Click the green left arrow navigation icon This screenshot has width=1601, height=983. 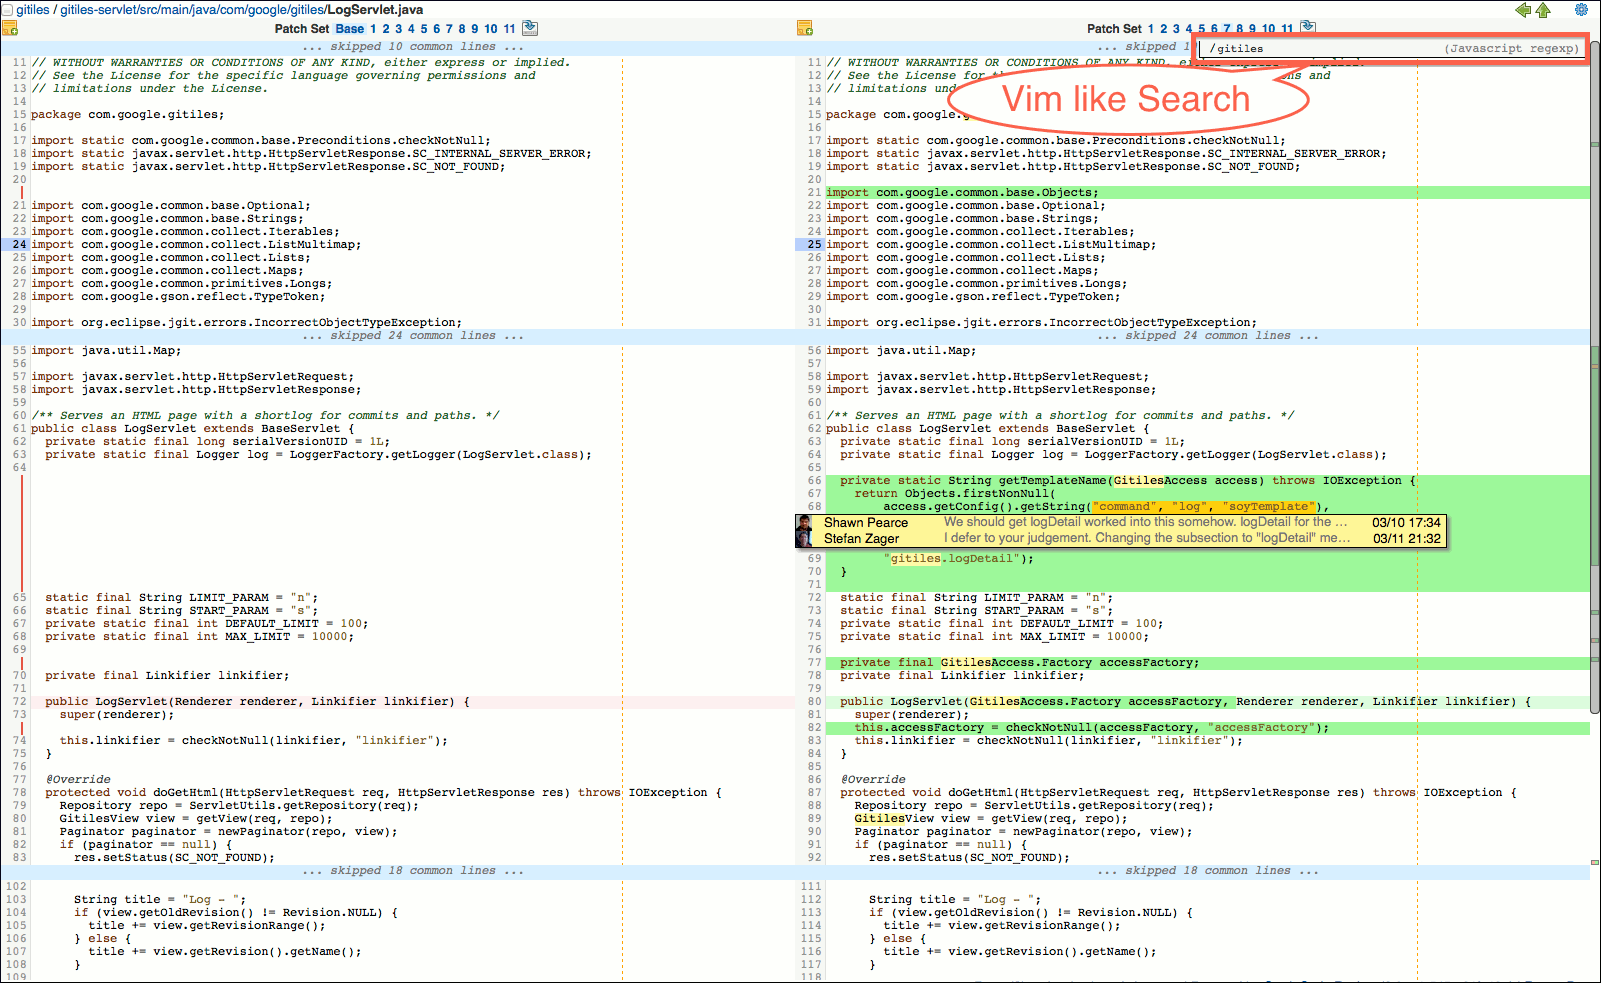1521,10
